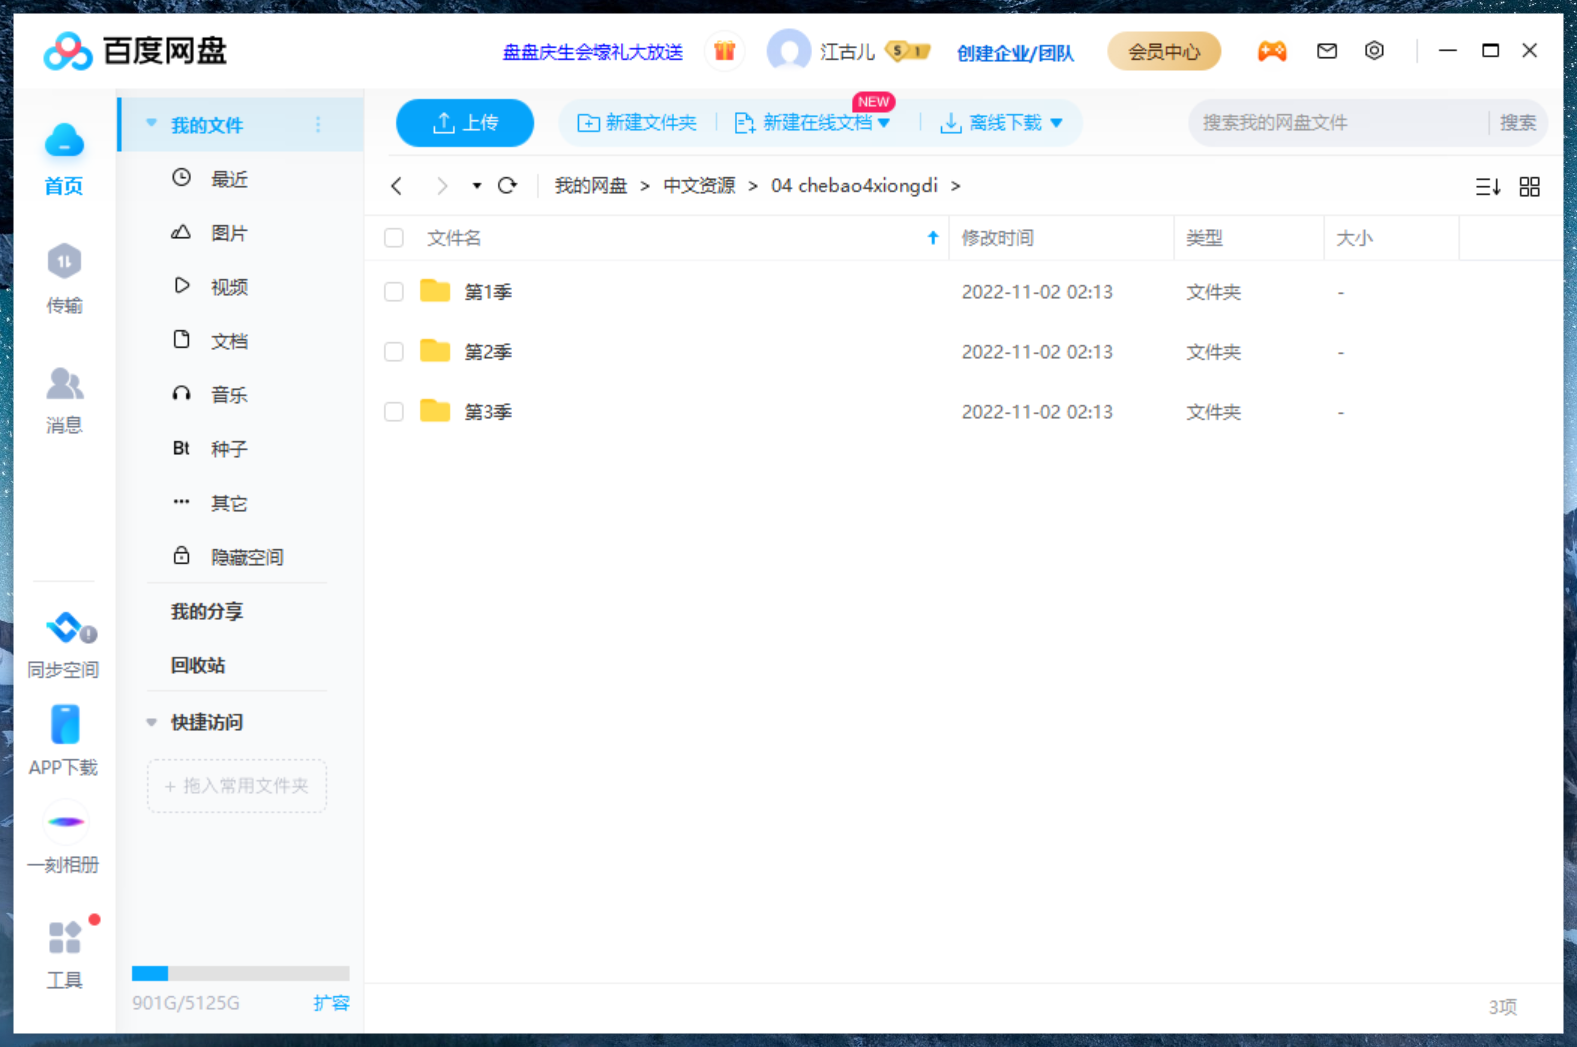The image size is (1577, 1047).
Task: Tick the checkbox for 第1季
Action: pos(394,292)
